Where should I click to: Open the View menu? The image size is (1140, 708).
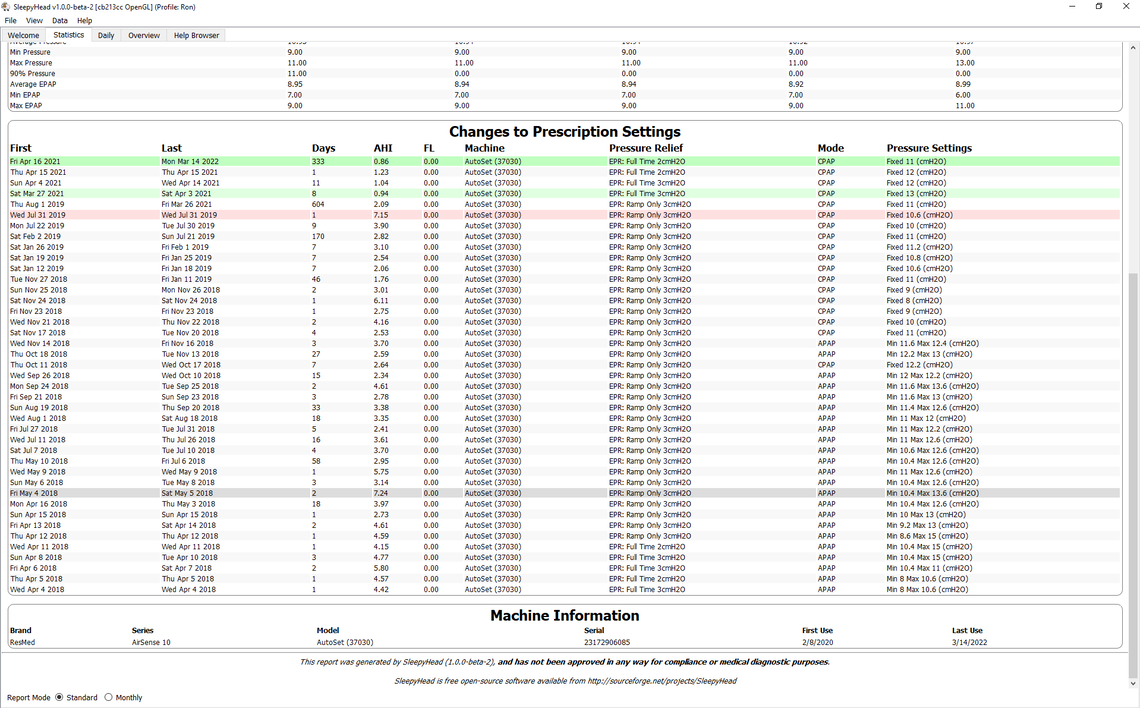(34, 20)
